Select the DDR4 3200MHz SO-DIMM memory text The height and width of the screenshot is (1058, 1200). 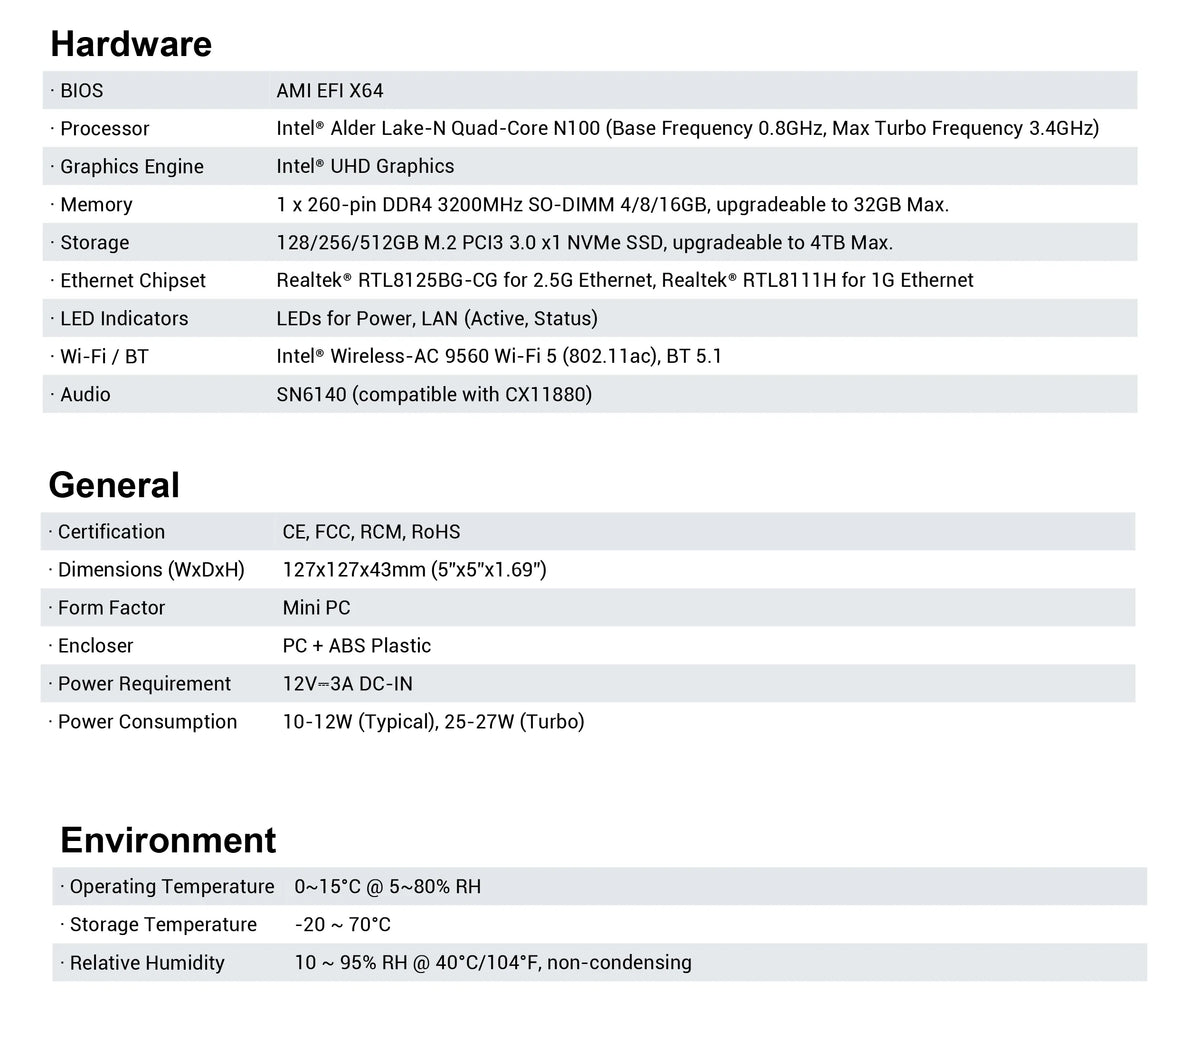click(613, 205)
